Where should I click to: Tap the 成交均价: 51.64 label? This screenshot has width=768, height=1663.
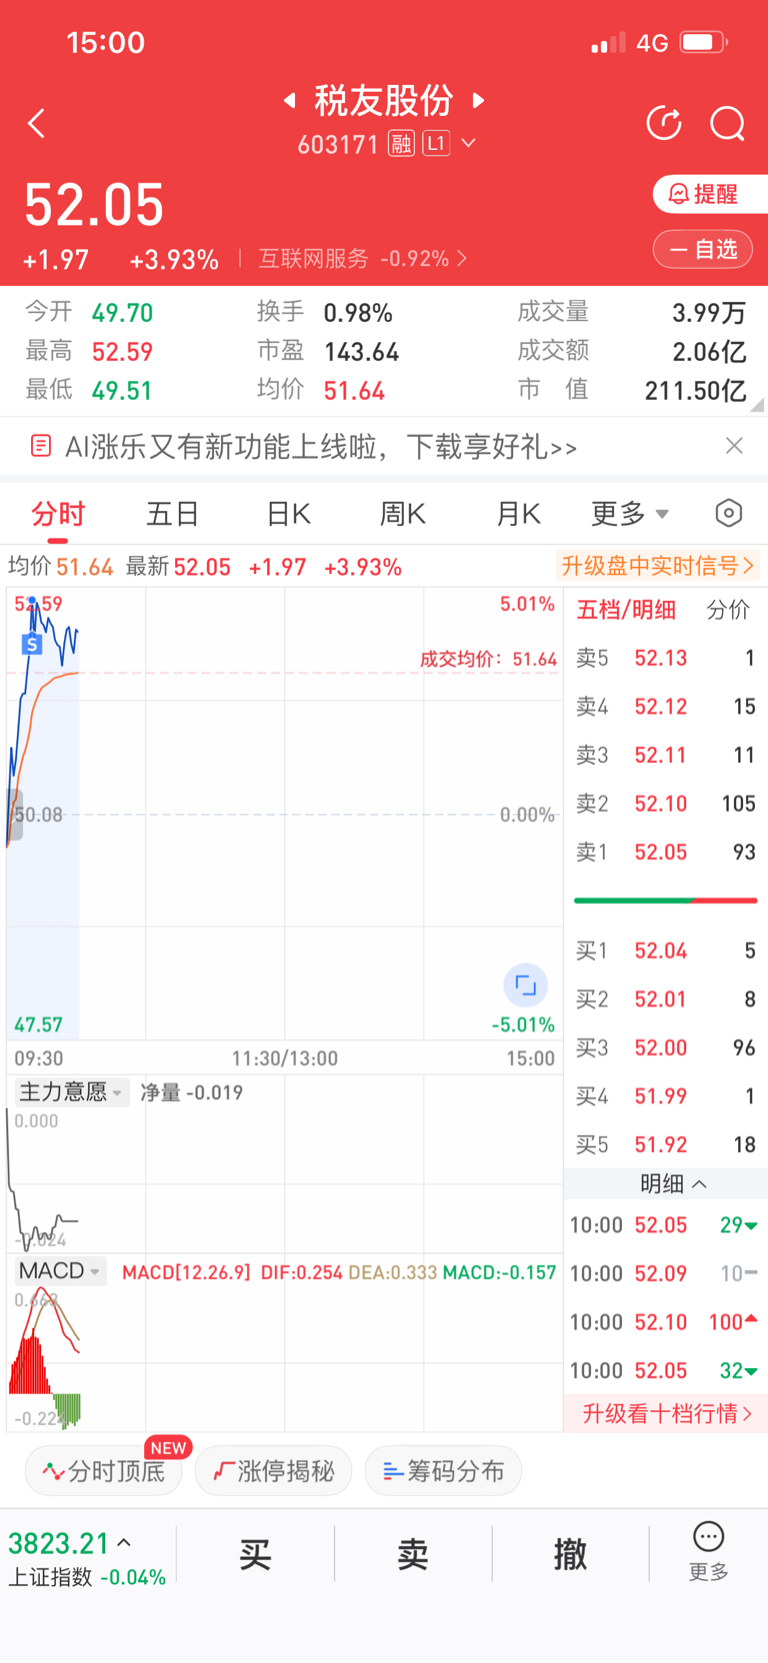click(488, 659)
